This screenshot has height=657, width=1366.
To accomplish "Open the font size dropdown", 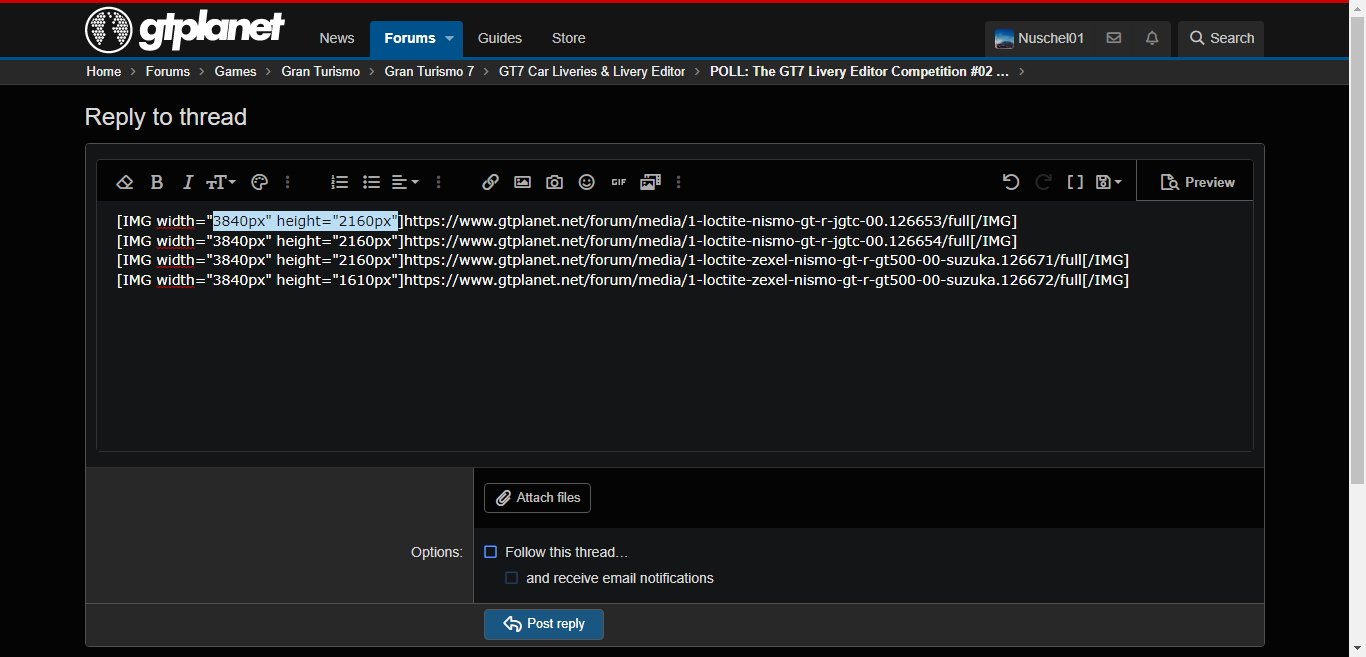I will coord(221,182).
